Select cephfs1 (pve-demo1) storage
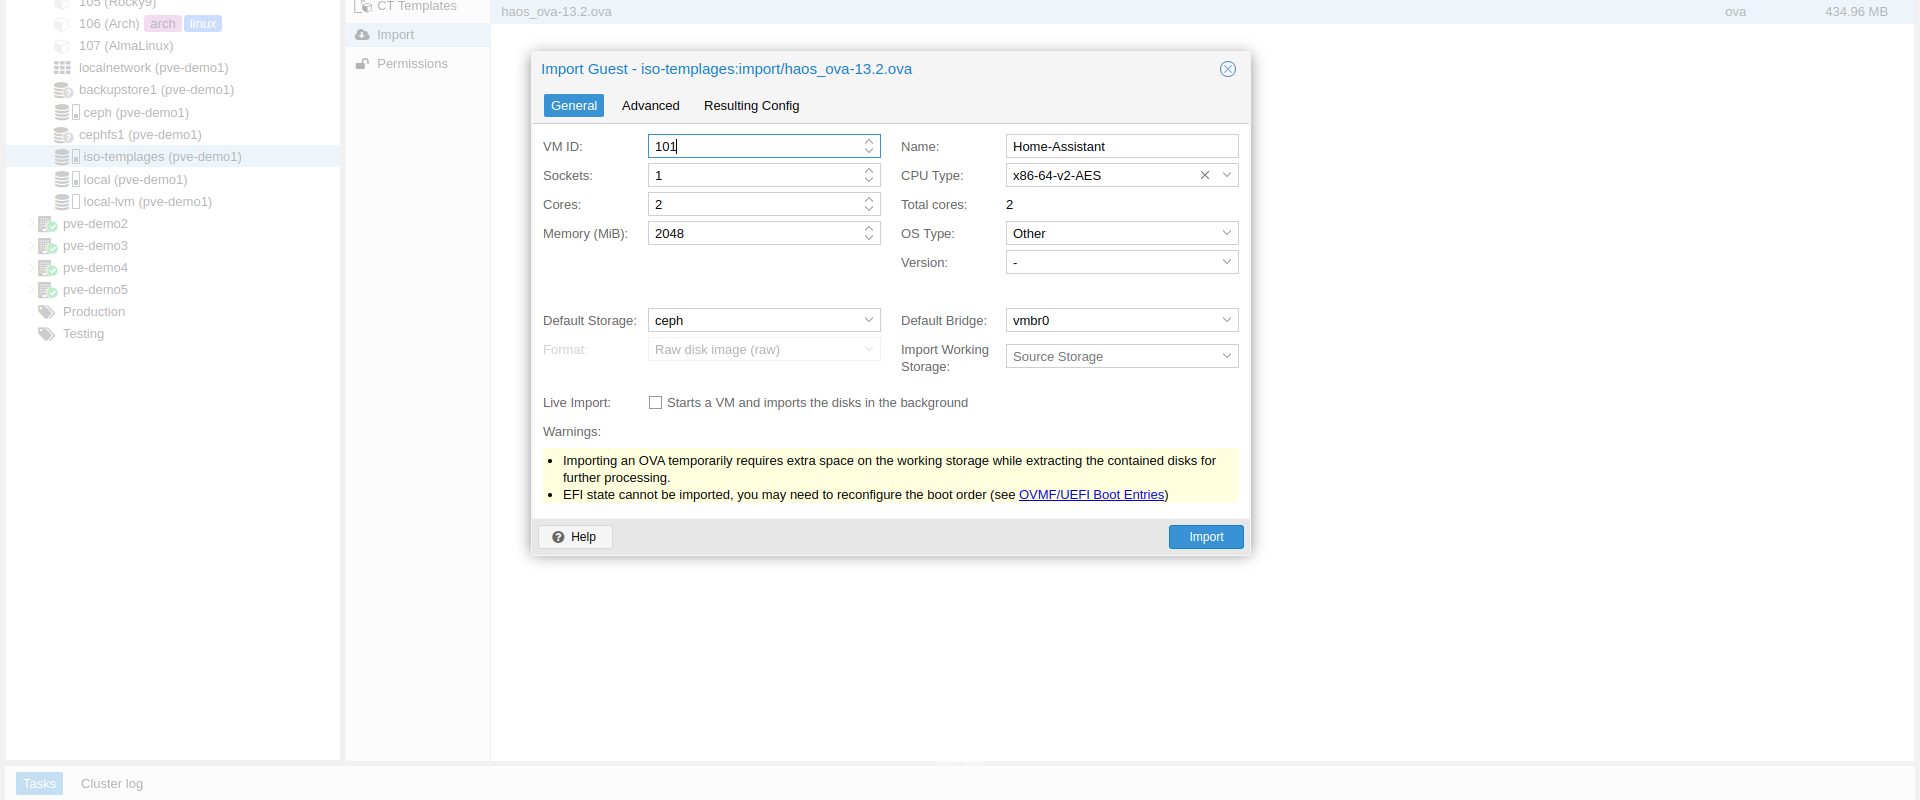The height and width of the screenshot is (800, 1920). click(x=140, y=135)
